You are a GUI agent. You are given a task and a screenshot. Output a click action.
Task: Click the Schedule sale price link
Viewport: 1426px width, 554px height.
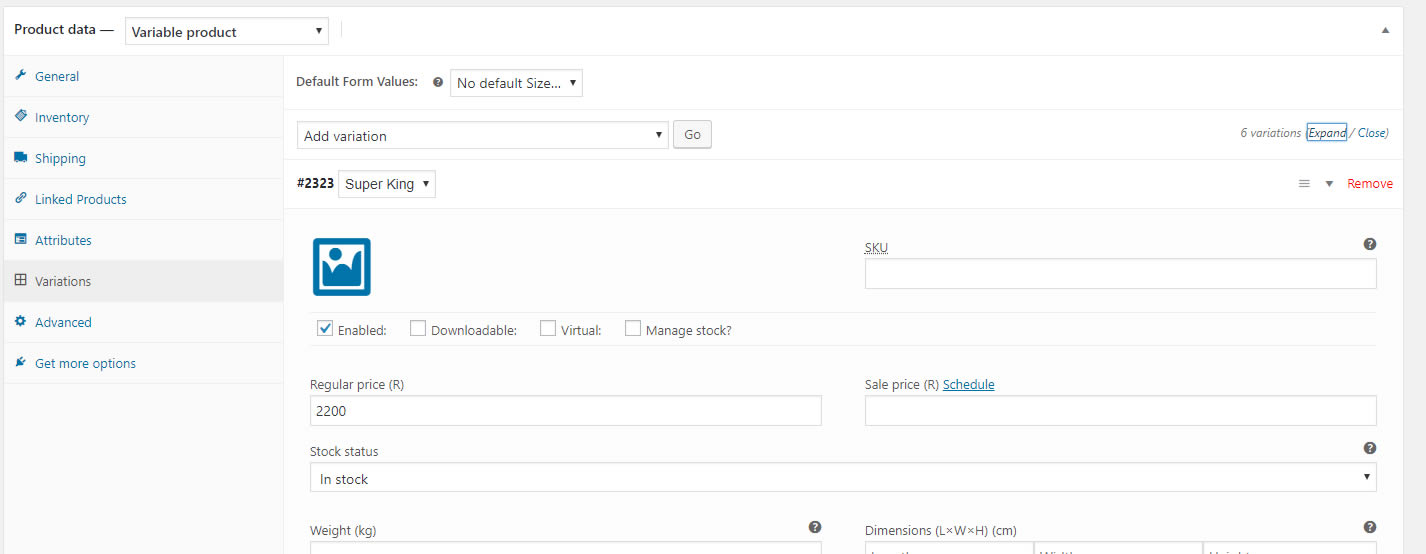coord(968,385)
